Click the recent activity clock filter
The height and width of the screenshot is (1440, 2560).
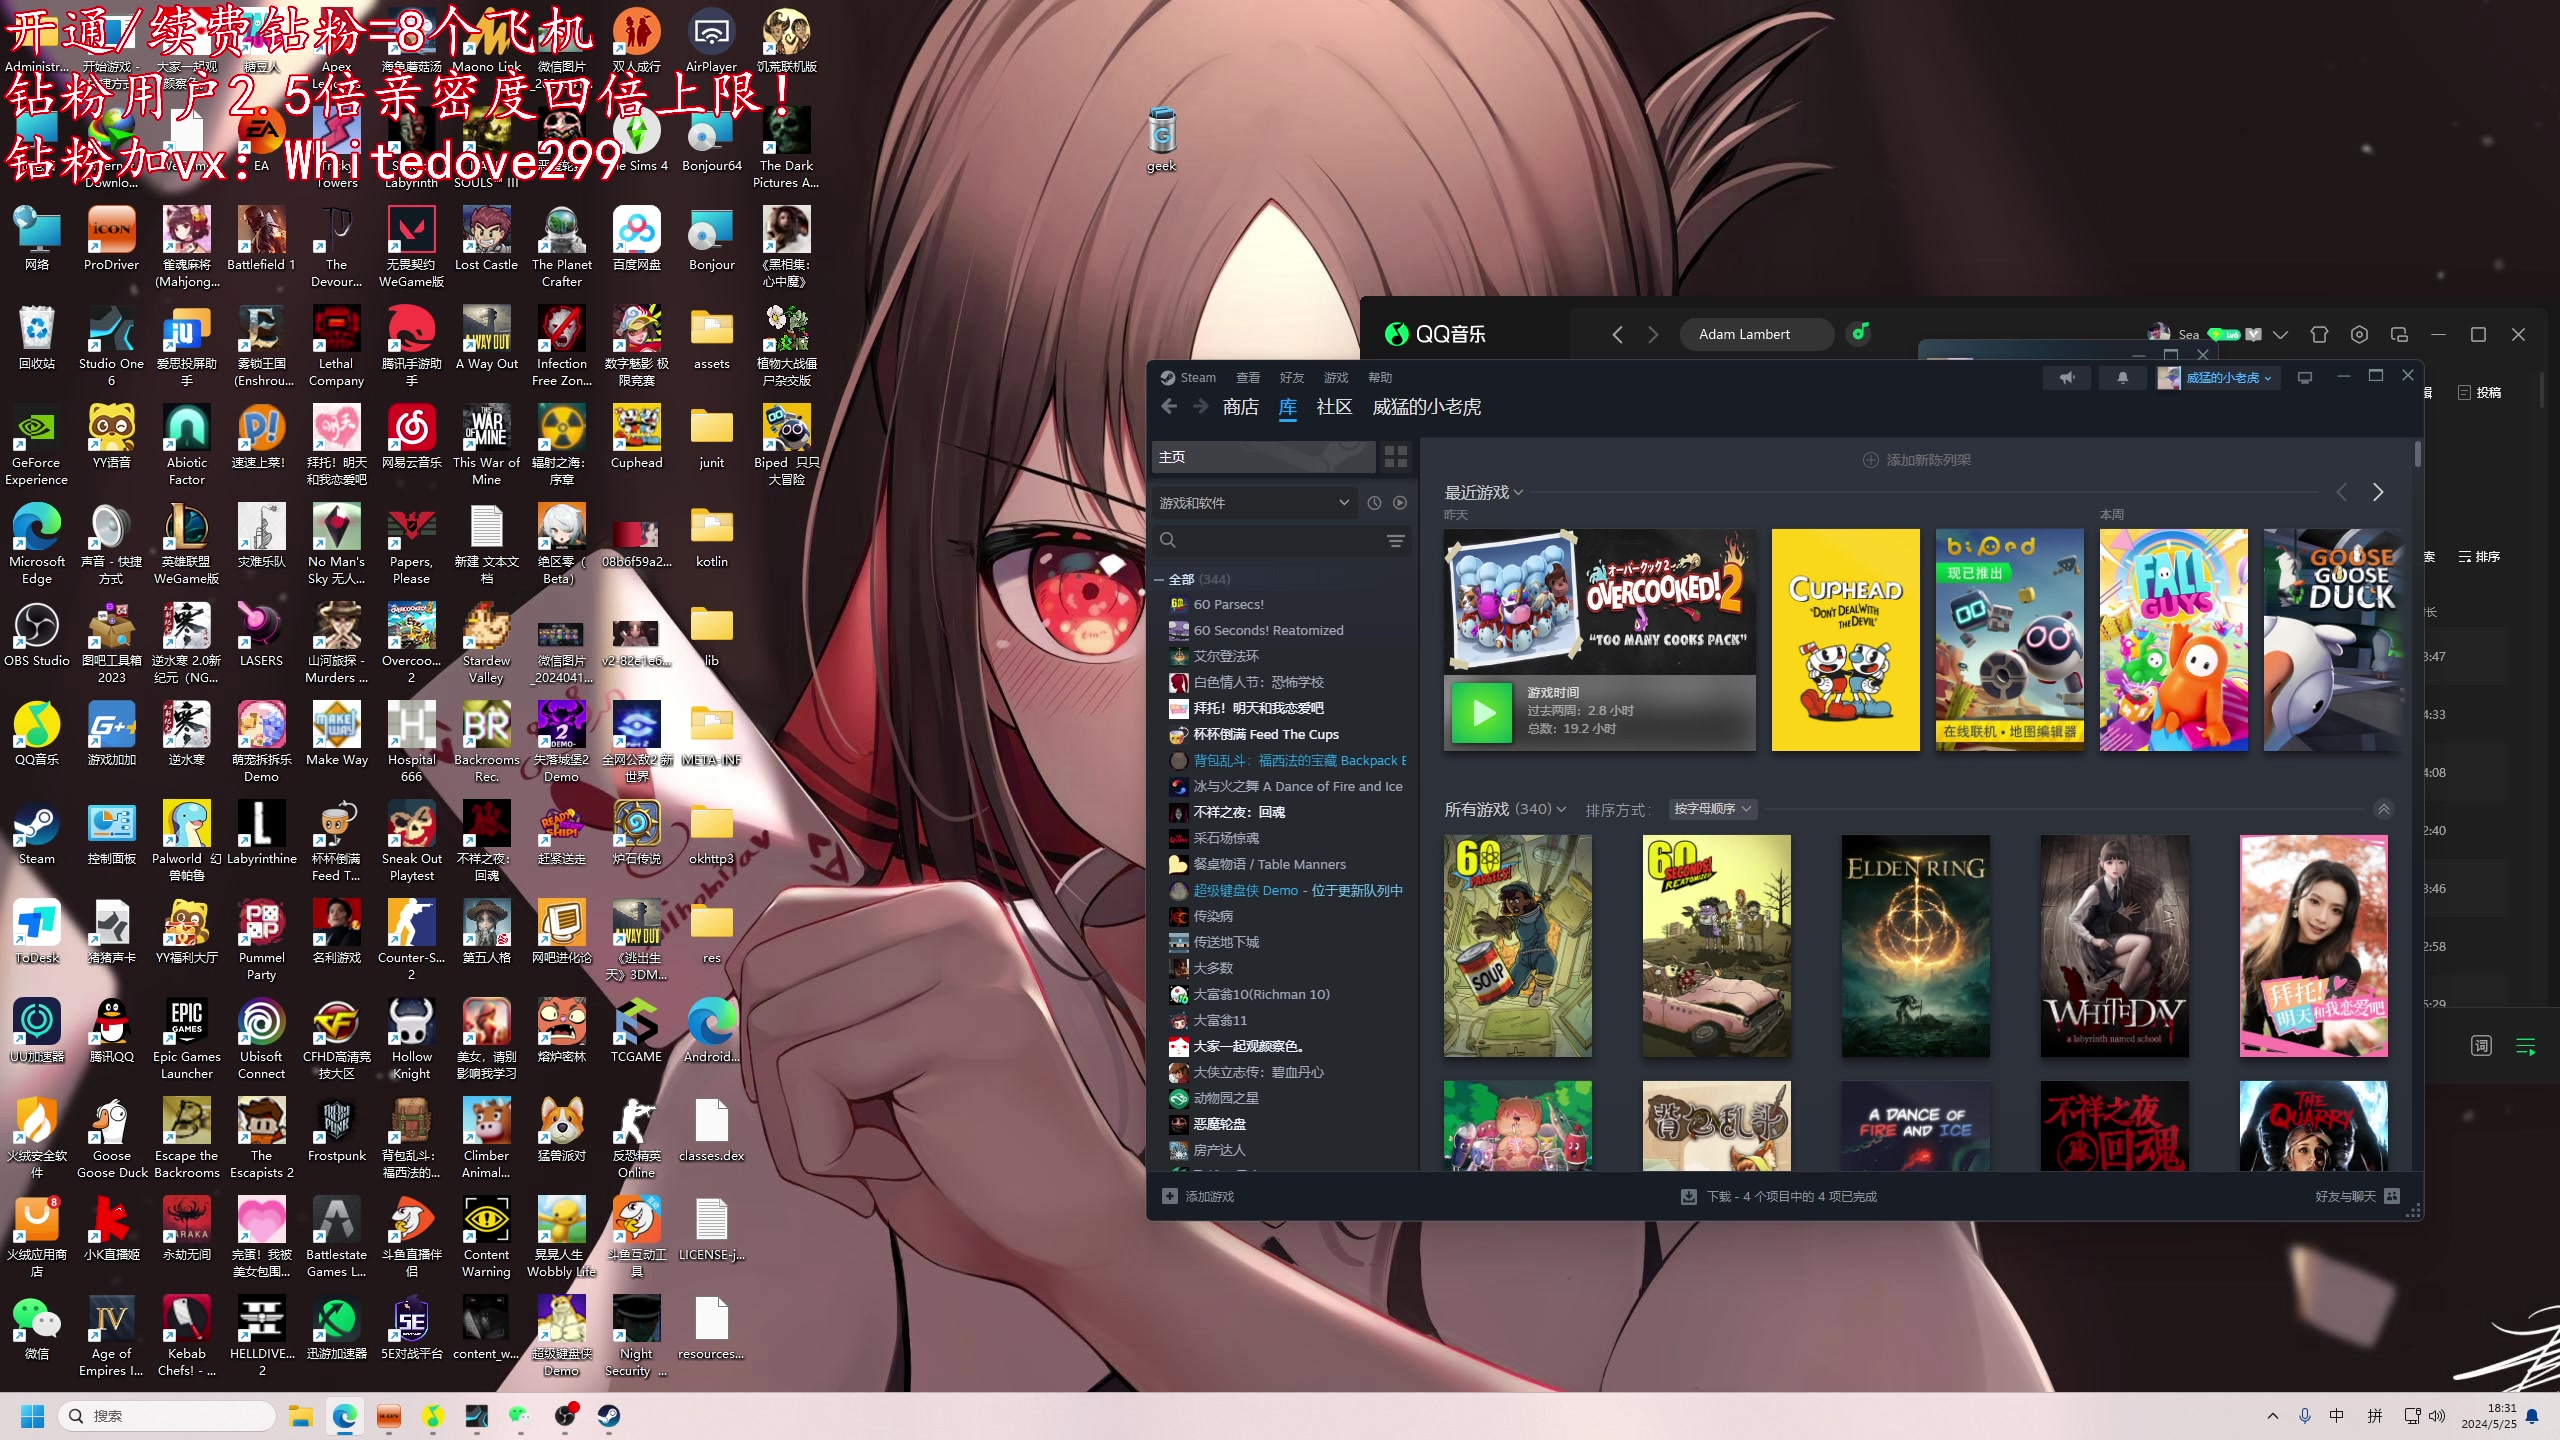(1374, 503)
